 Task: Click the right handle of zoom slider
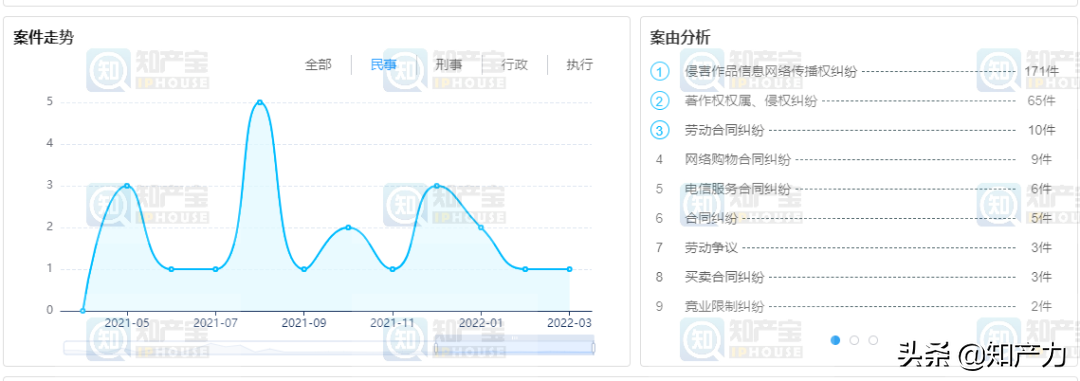coord(593,348)
